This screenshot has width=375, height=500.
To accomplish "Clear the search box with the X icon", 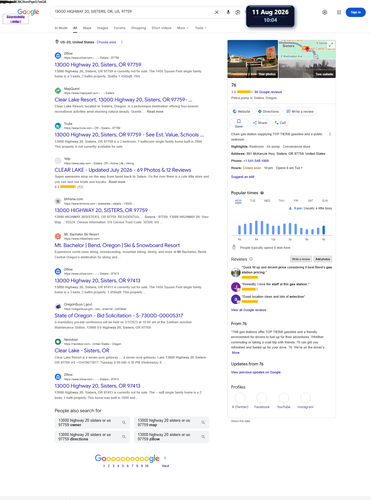I will (217, 12).
